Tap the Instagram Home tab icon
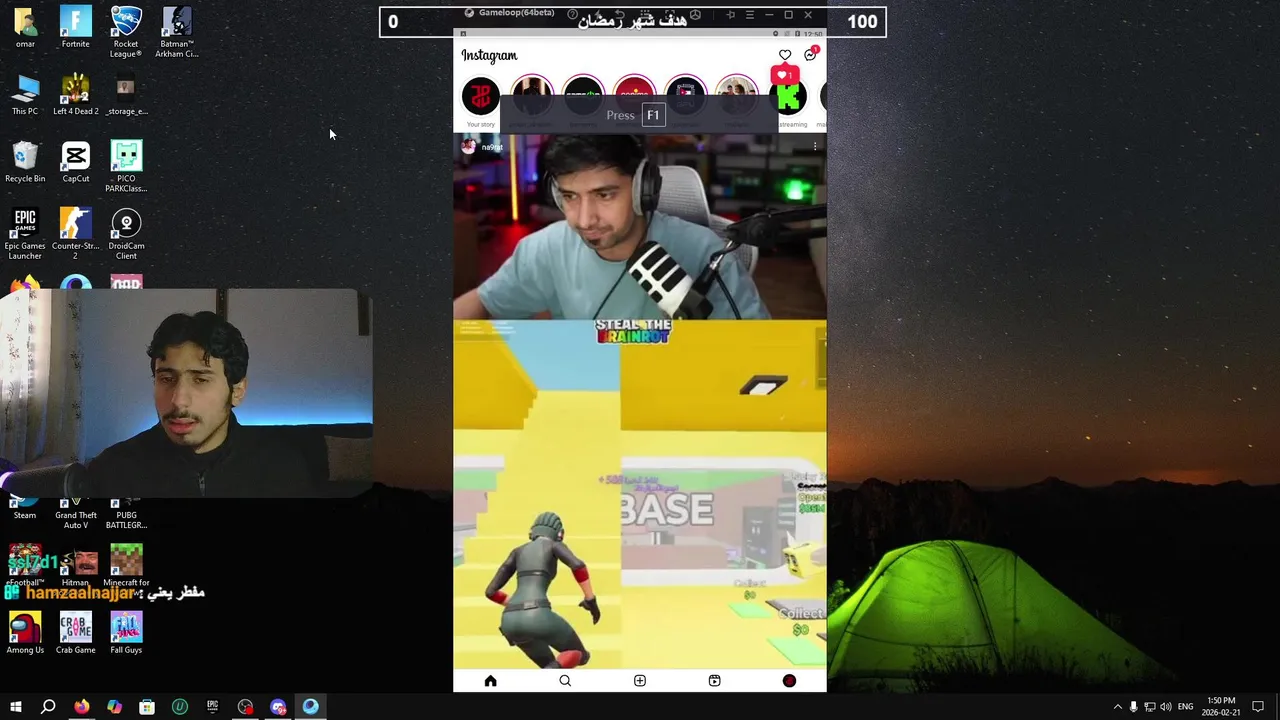 [x=490, y=681]
